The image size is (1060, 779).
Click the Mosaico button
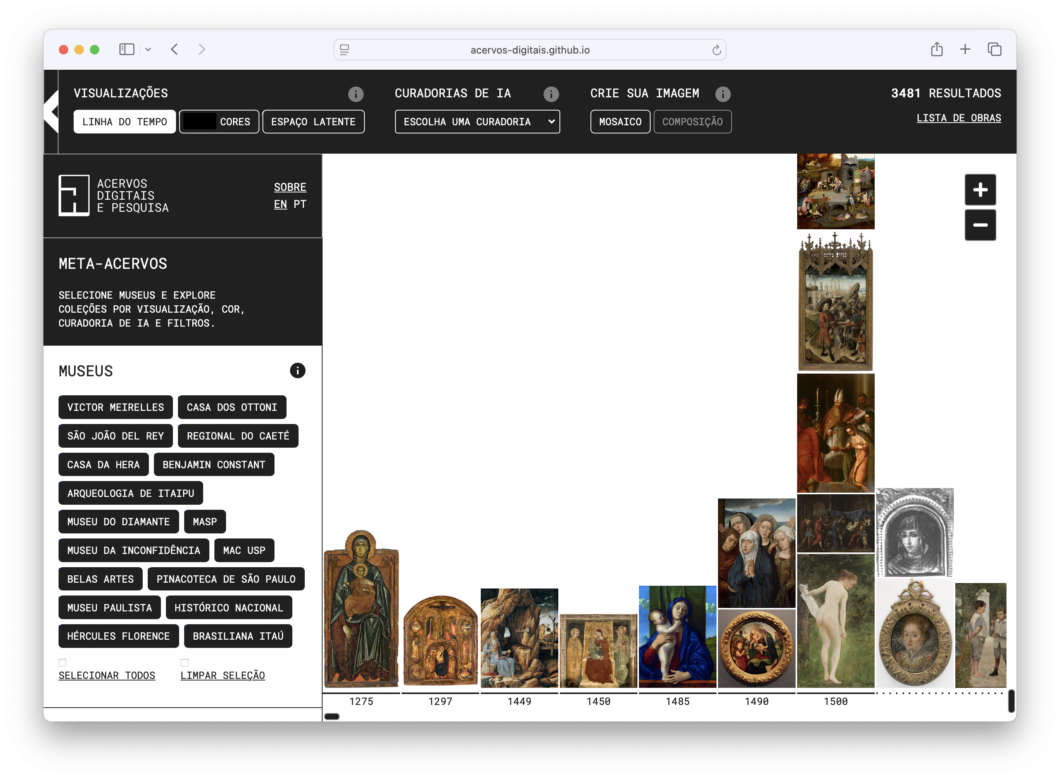[x=620, y=122]
